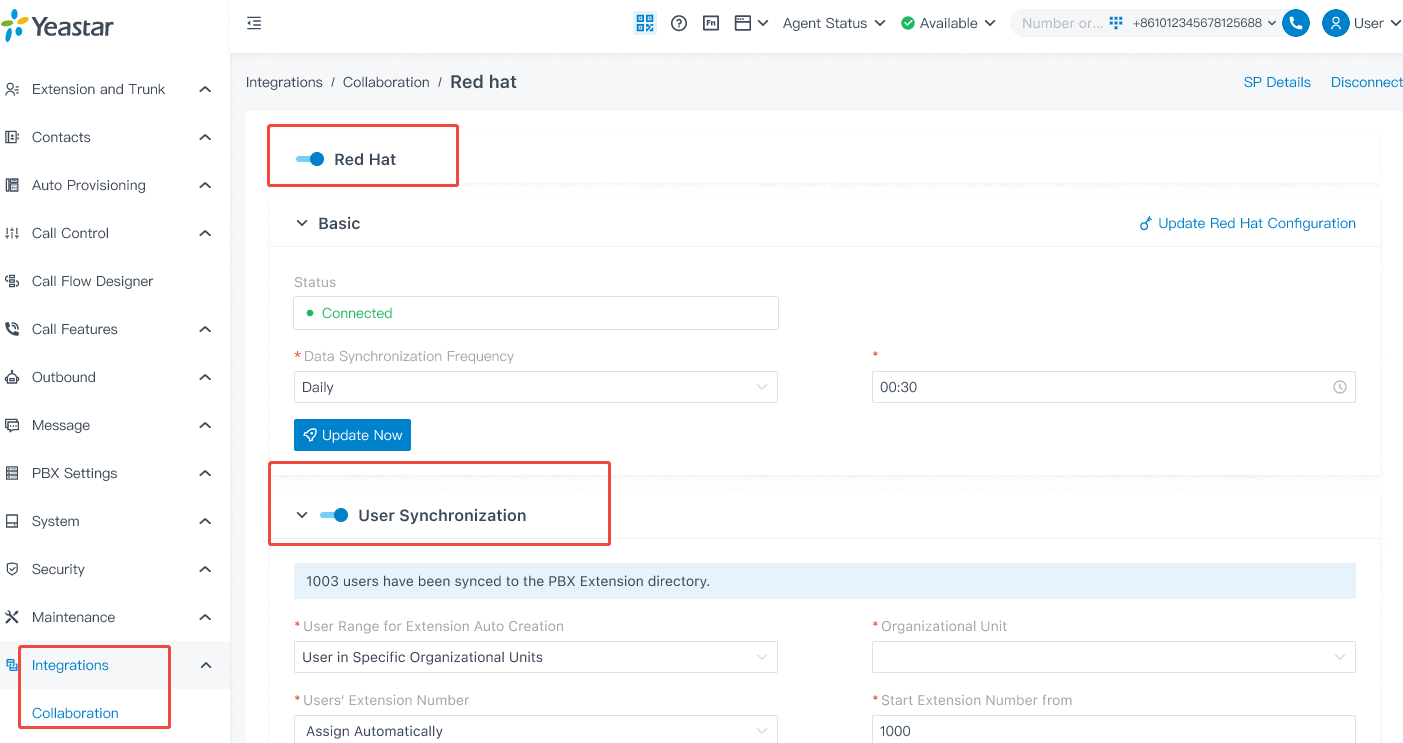
Task: Click the user avatar icon
Action: [1335, 23]
